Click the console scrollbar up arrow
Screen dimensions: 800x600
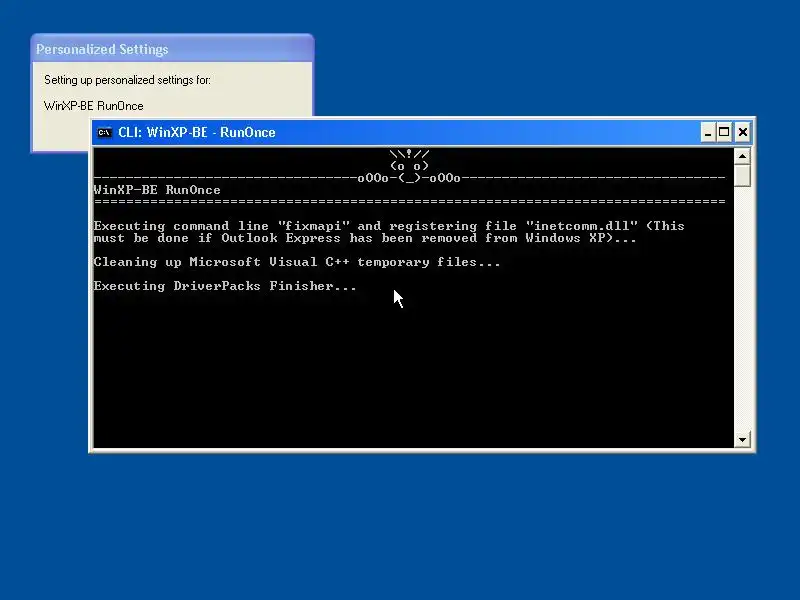(x=742, y=156)
